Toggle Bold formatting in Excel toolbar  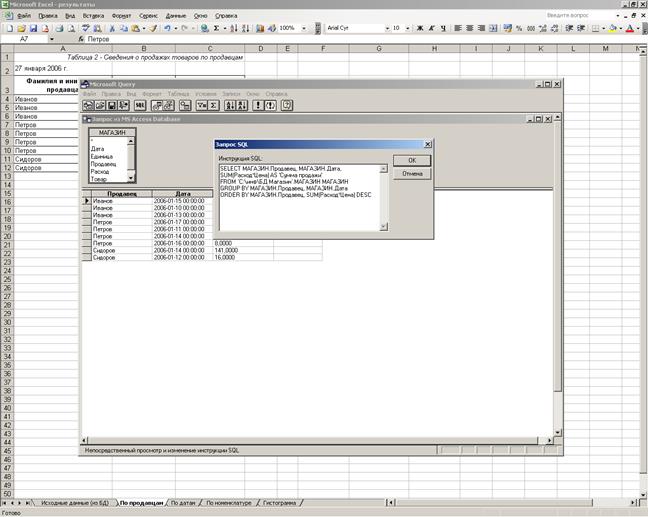(x=420, y=28)
